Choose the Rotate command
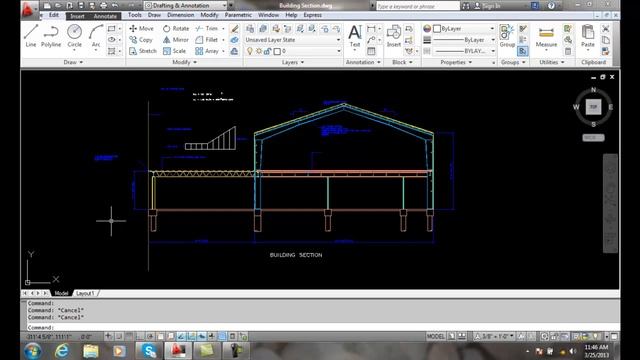This screenshot has width=640, height=360. (176, 29)
